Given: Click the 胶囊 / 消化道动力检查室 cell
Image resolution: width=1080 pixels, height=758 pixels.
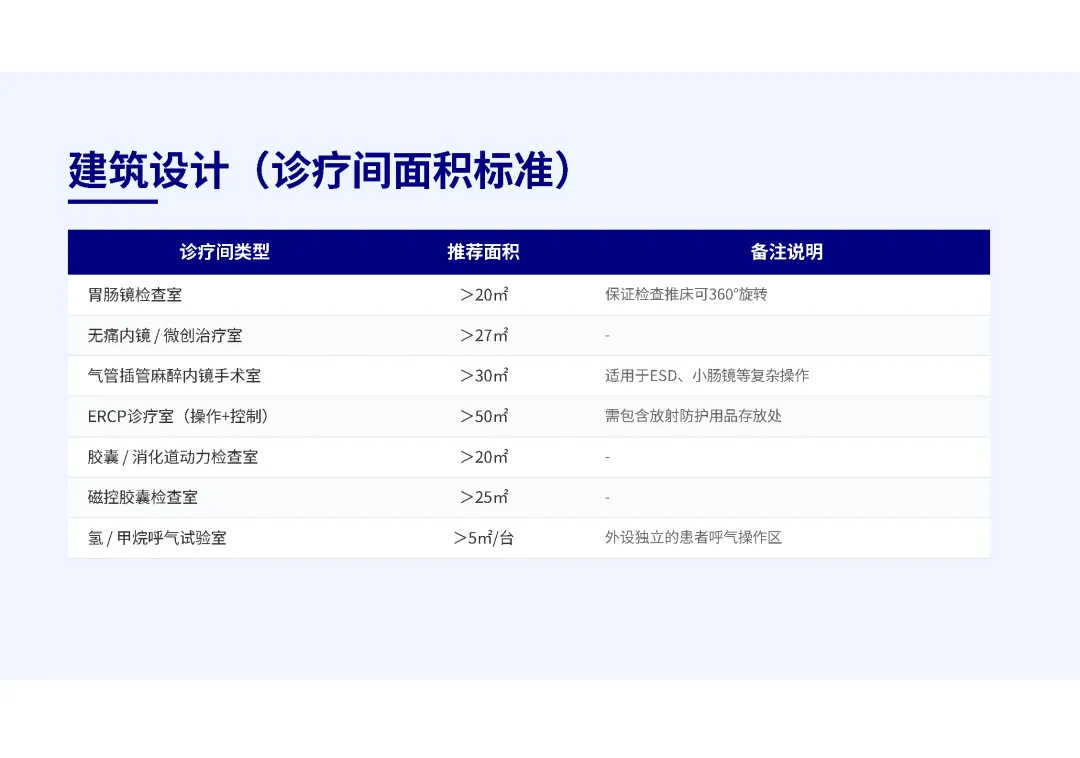Looking at the screenshot, I should pyautogui.click(x=173, y=457).
